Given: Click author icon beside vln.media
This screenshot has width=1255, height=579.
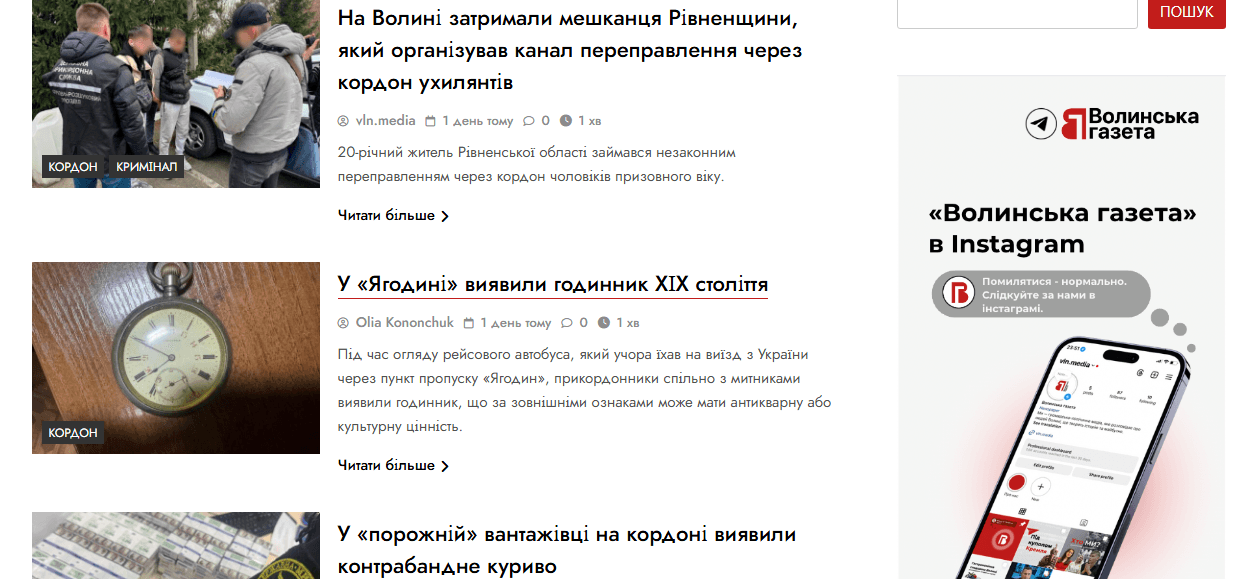Looking at the screenshot, I should (344, 121).
